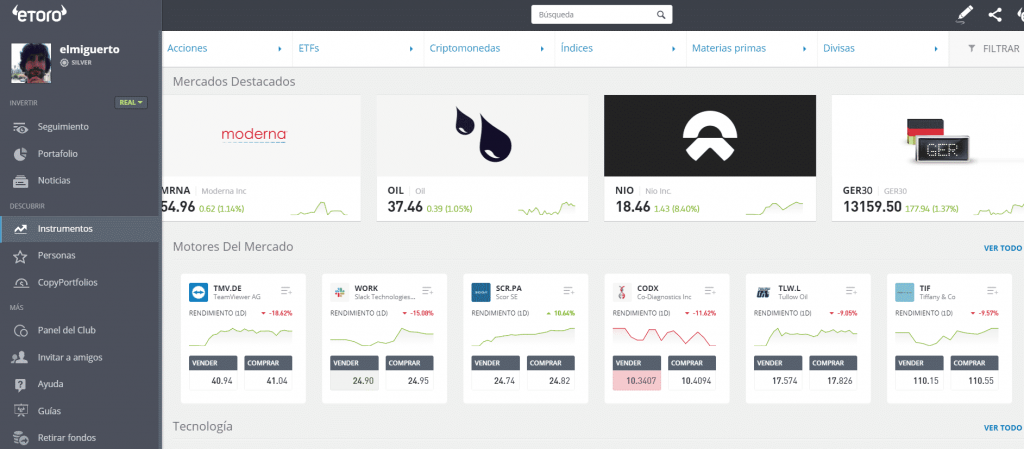Add SCR.PA to watchlist icon
The height and width of the screenshot is (449, 1024).
click(568, 290)
